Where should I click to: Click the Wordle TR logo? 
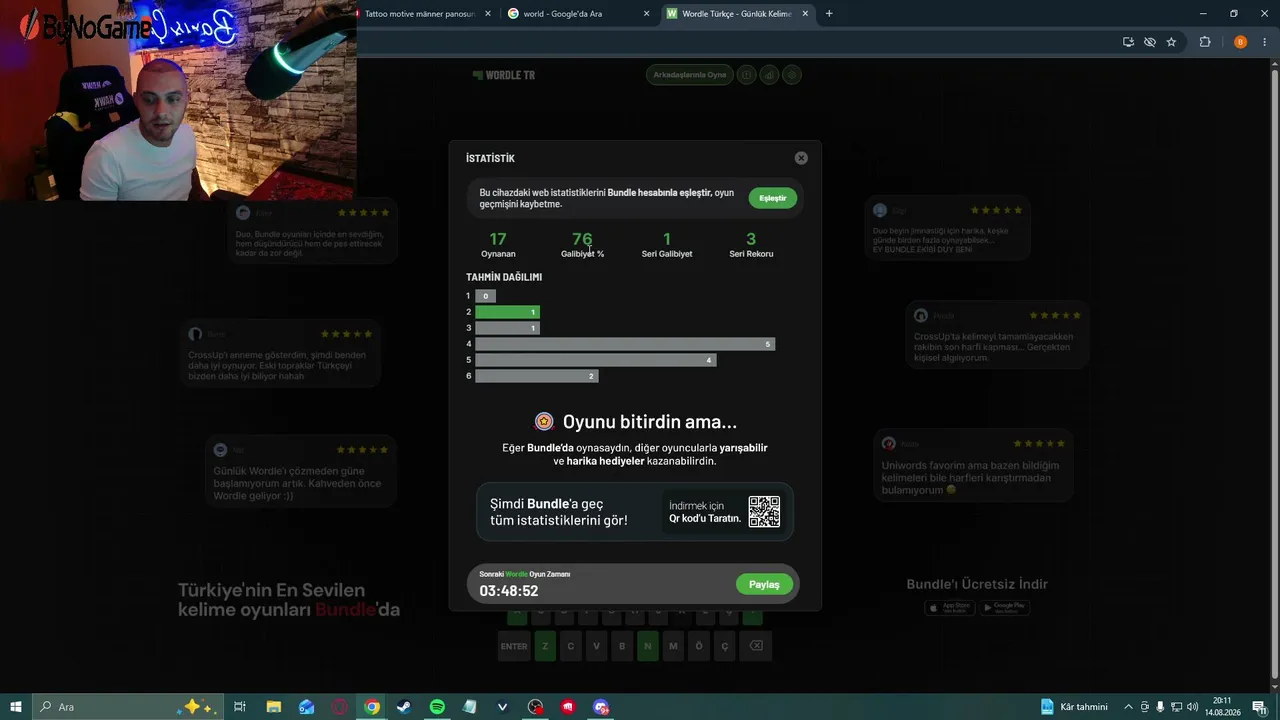[504, 75]
